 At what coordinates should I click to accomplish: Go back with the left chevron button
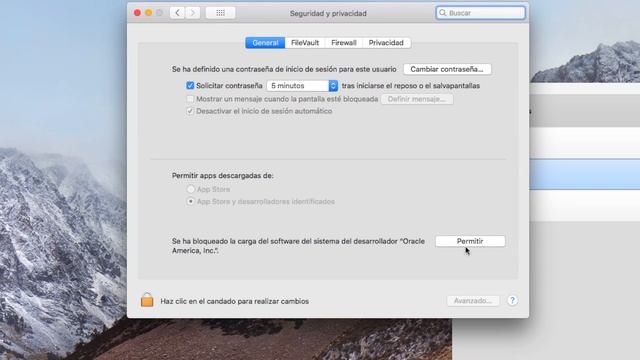click(177, 13)
